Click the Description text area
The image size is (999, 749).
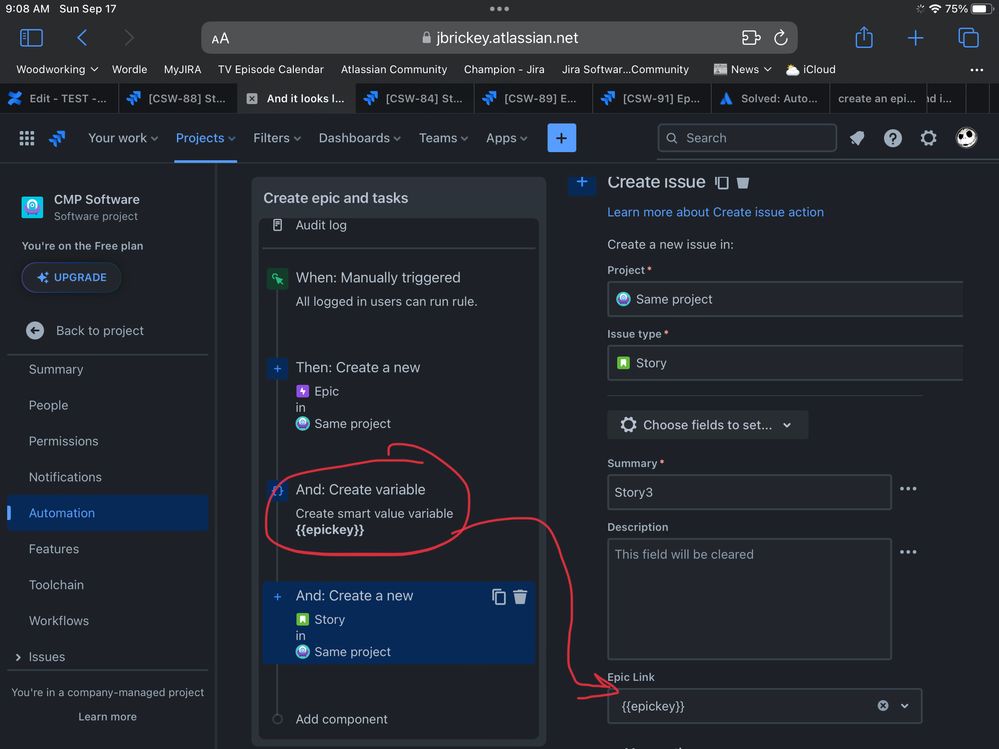749,599
